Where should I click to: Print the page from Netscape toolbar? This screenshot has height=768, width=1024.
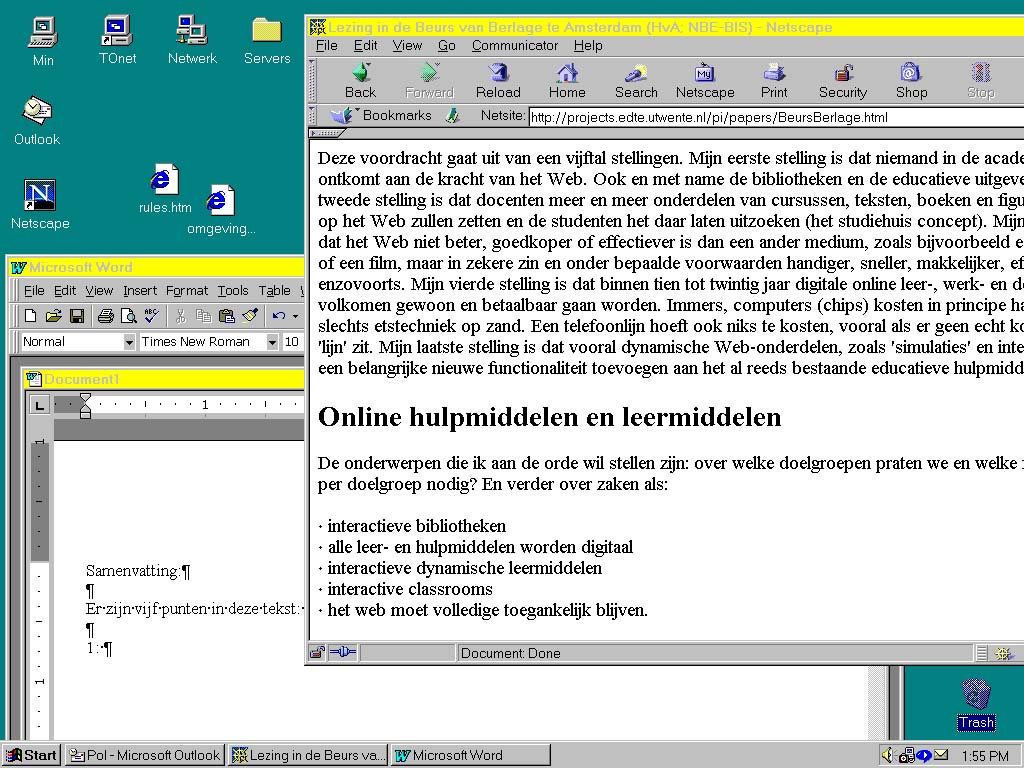point(774,80)
